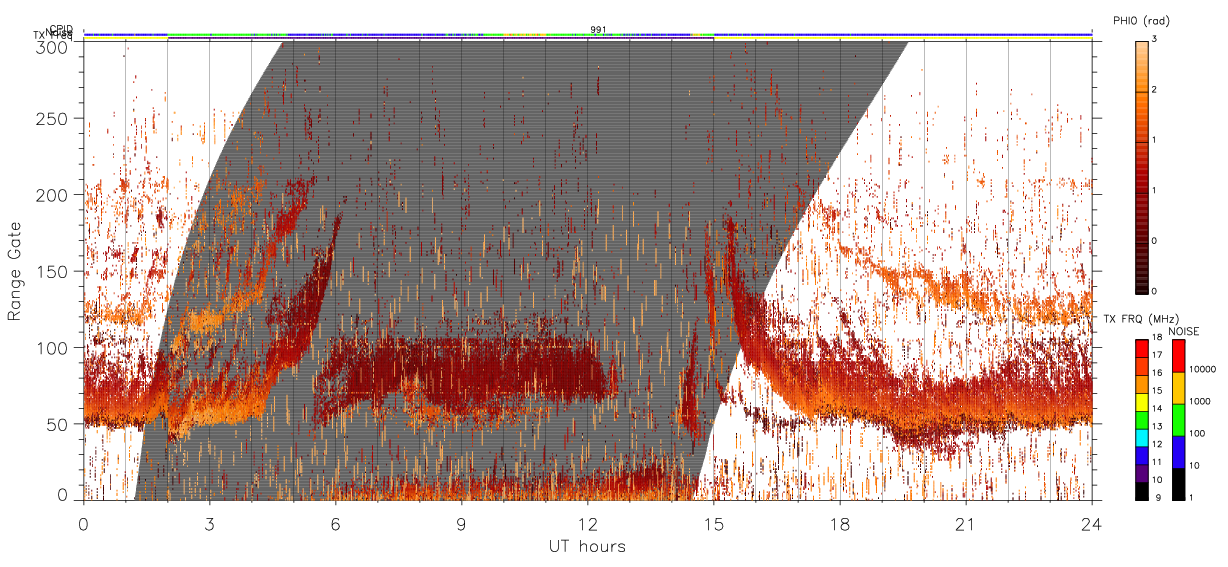Pick the cyan 12–13 MHz TX FRQ swatch

[1141, 436]
